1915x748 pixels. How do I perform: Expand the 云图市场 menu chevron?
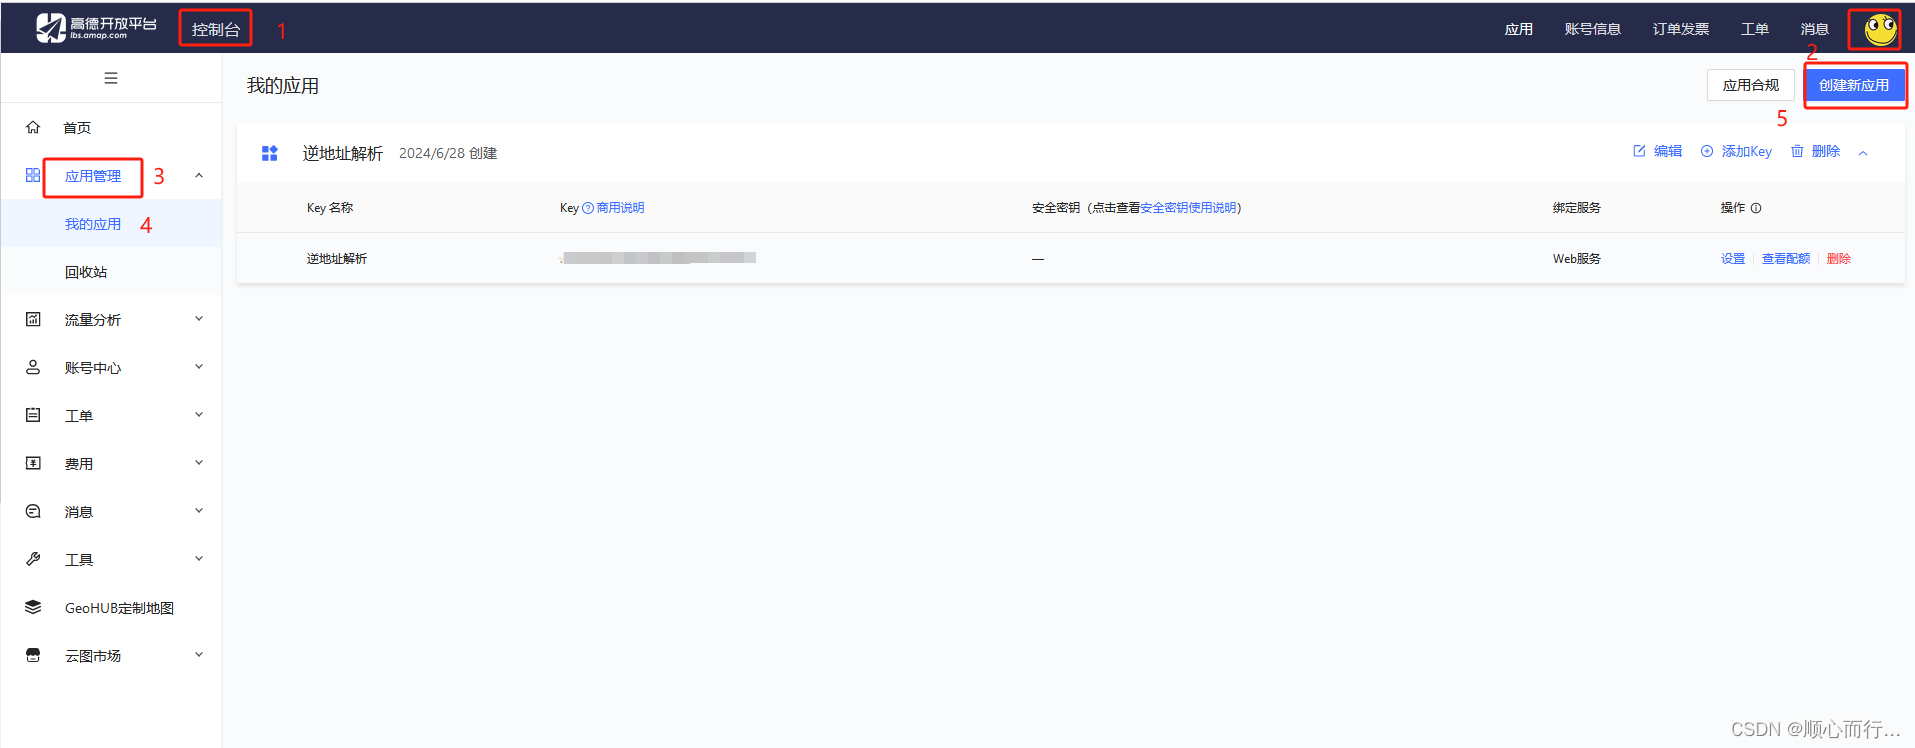[199, 655]
